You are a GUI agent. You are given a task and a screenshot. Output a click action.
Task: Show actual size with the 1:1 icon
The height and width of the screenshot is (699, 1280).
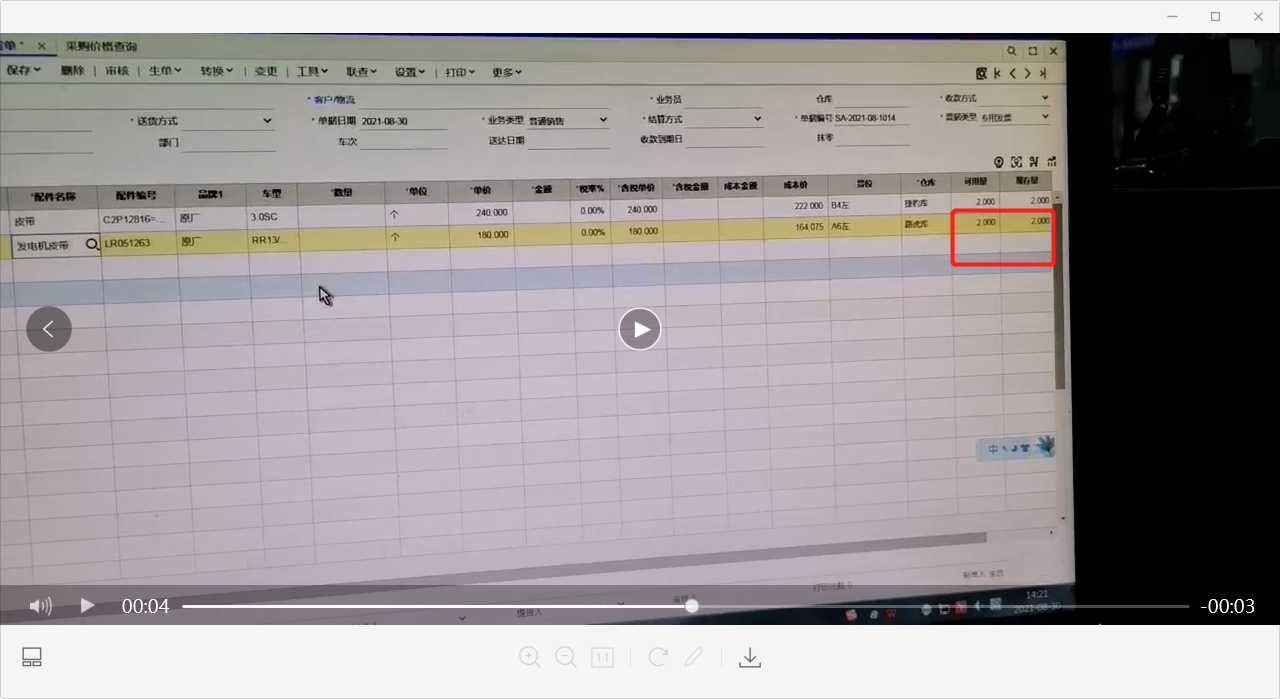tap(602, 657)
